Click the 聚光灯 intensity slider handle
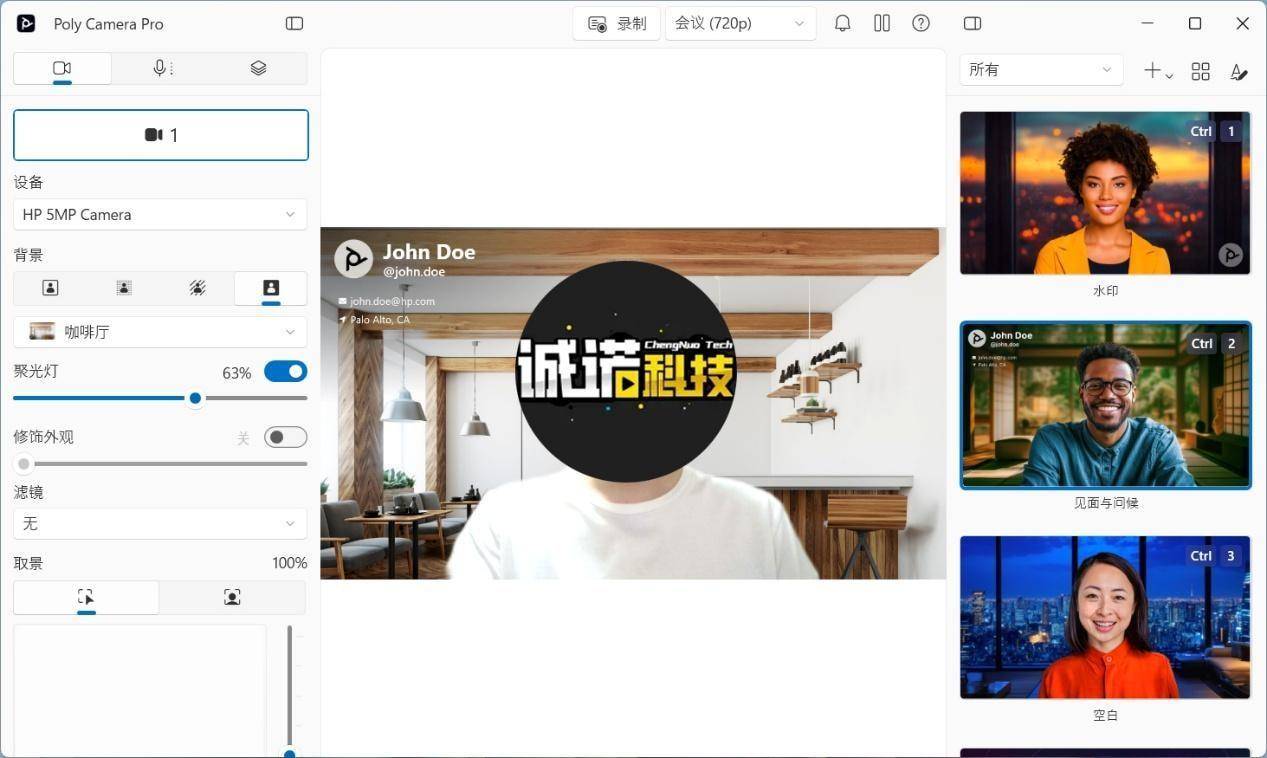1267x758 pixels. click(195, 398)
